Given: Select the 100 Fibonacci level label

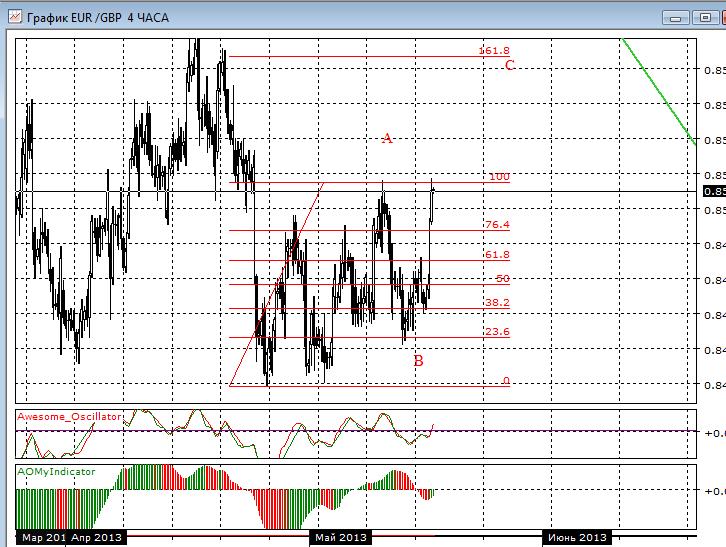Looking at the screenshot, I should point(499,176).
